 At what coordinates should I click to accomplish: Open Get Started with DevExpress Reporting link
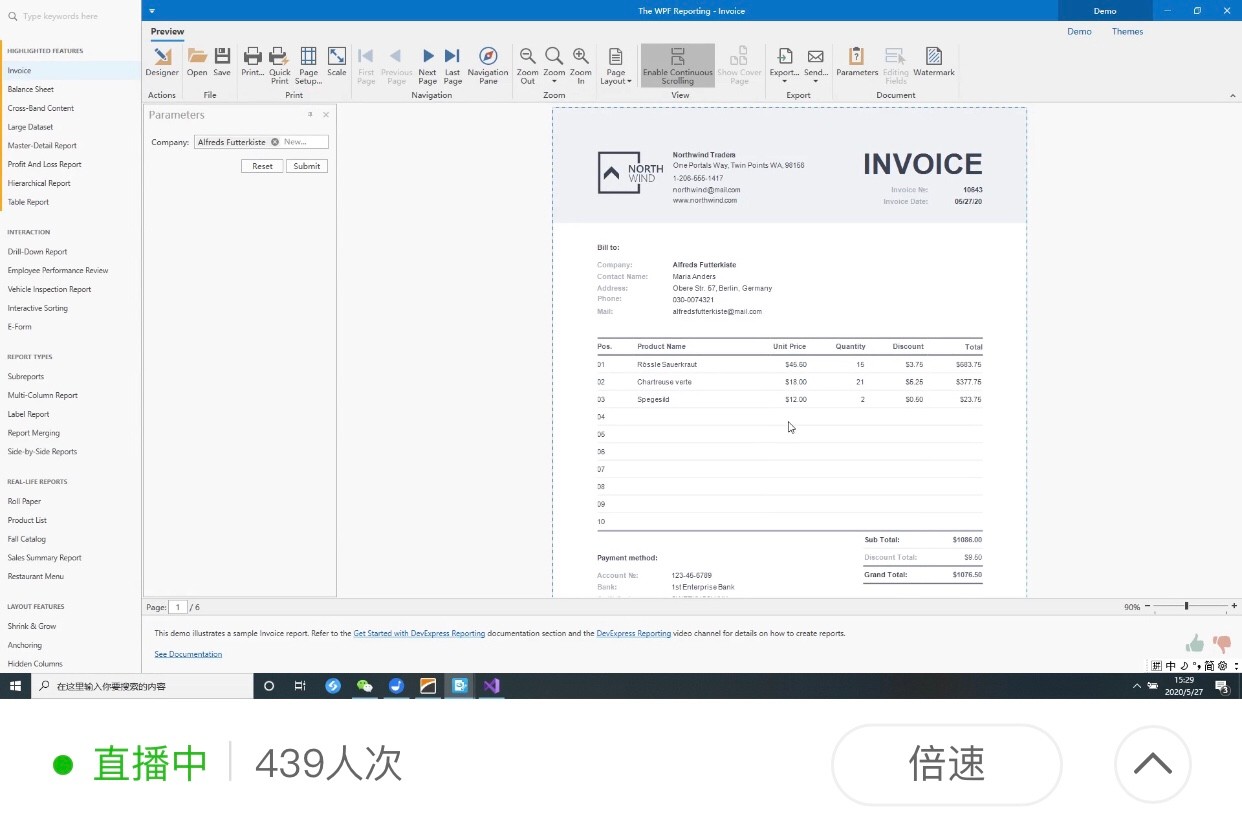click(419, 633)
